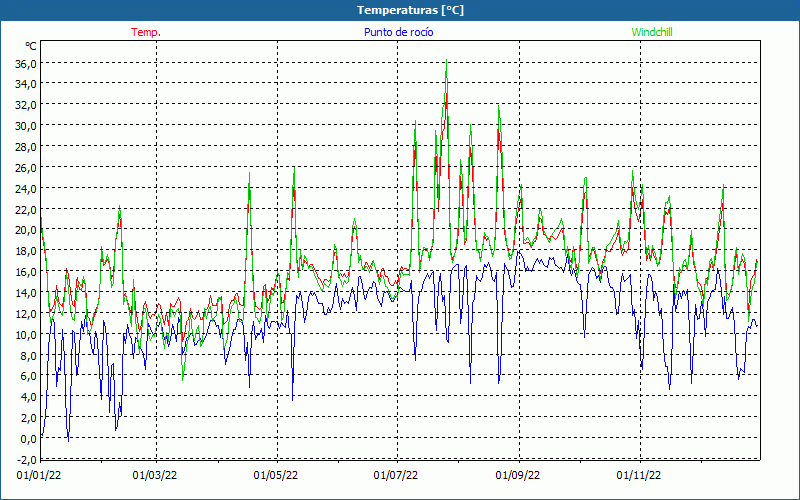
Task: Select the red 'Temp.' legend label
Action: 146,32
